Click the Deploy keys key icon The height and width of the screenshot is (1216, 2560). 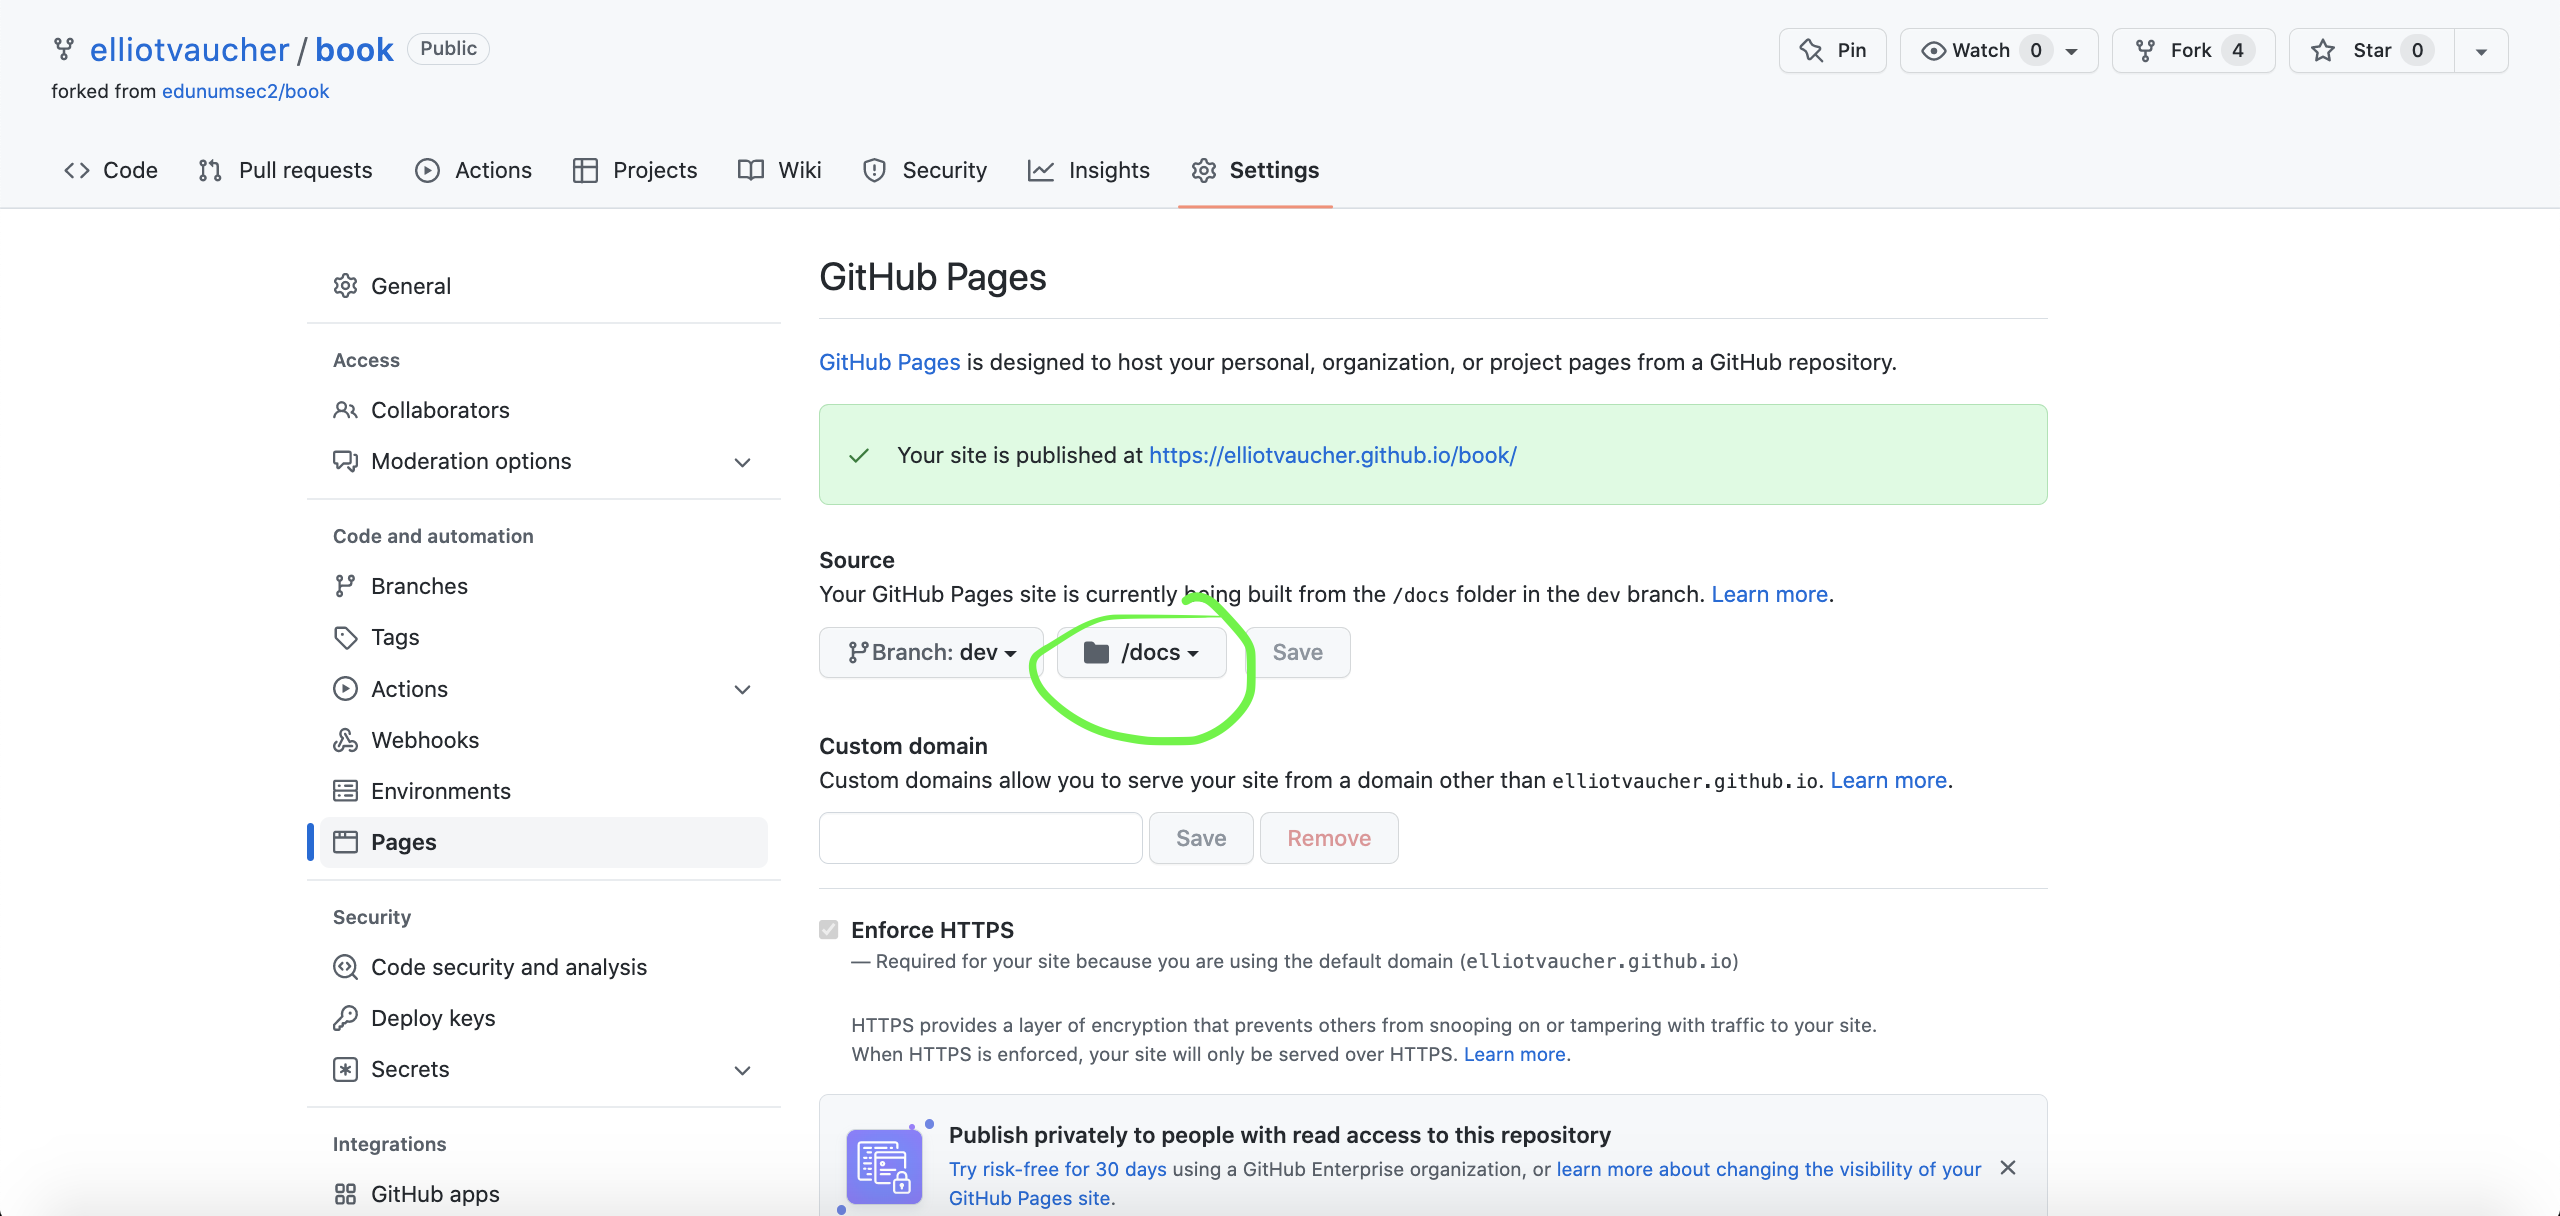tap(346, 1018)
